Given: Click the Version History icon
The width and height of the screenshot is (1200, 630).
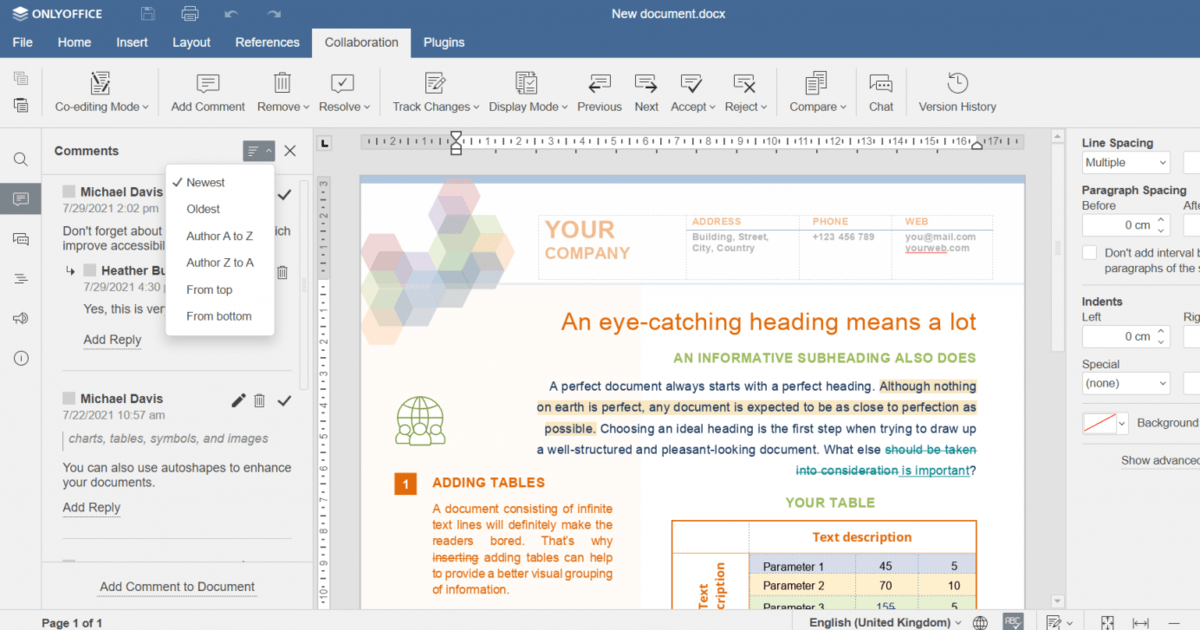Looking at the screenshot, I should 956,90.
